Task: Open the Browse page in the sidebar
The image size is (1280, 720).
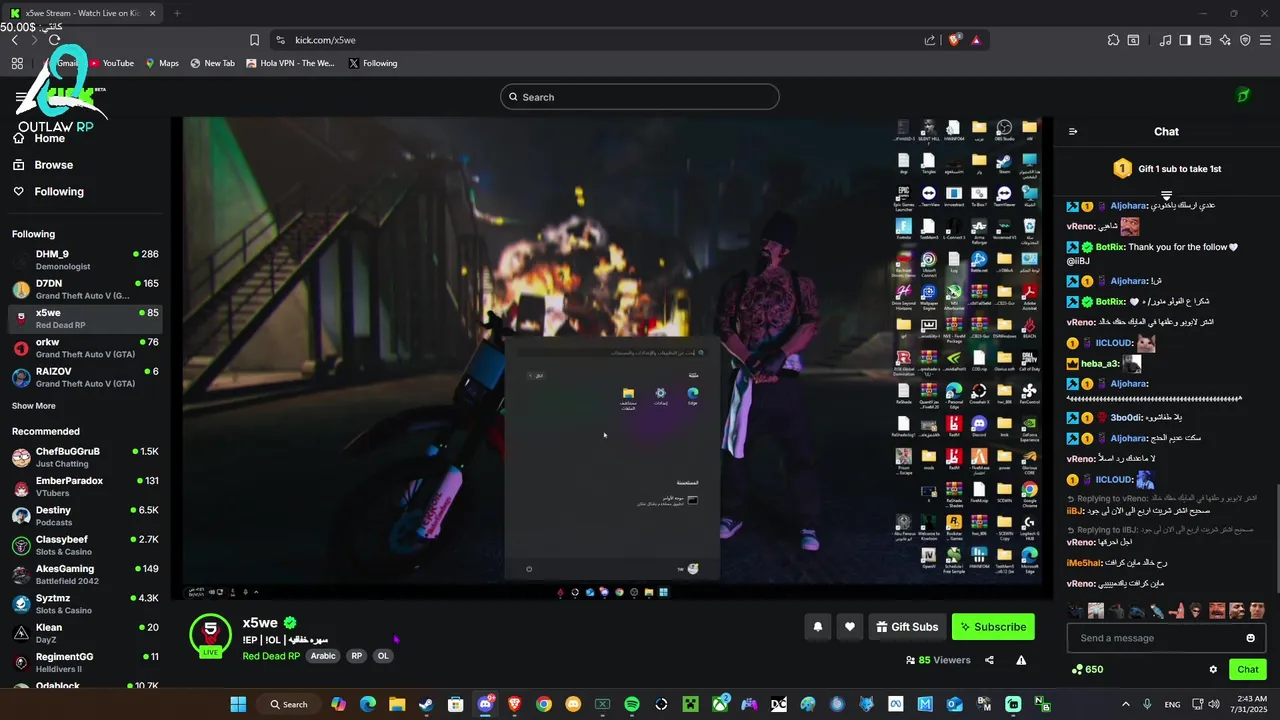Action: click(x=44, y=165)
